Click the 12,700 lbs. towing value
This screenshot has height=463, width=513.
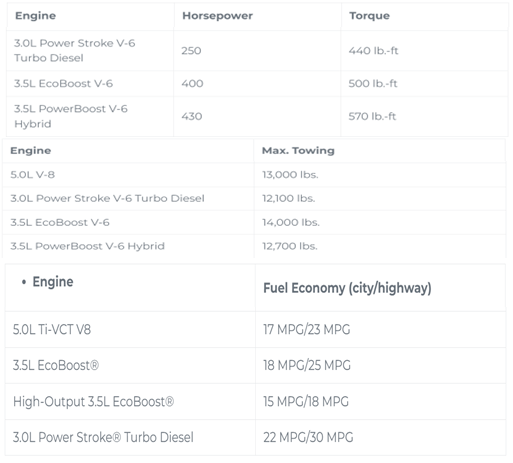290,246
